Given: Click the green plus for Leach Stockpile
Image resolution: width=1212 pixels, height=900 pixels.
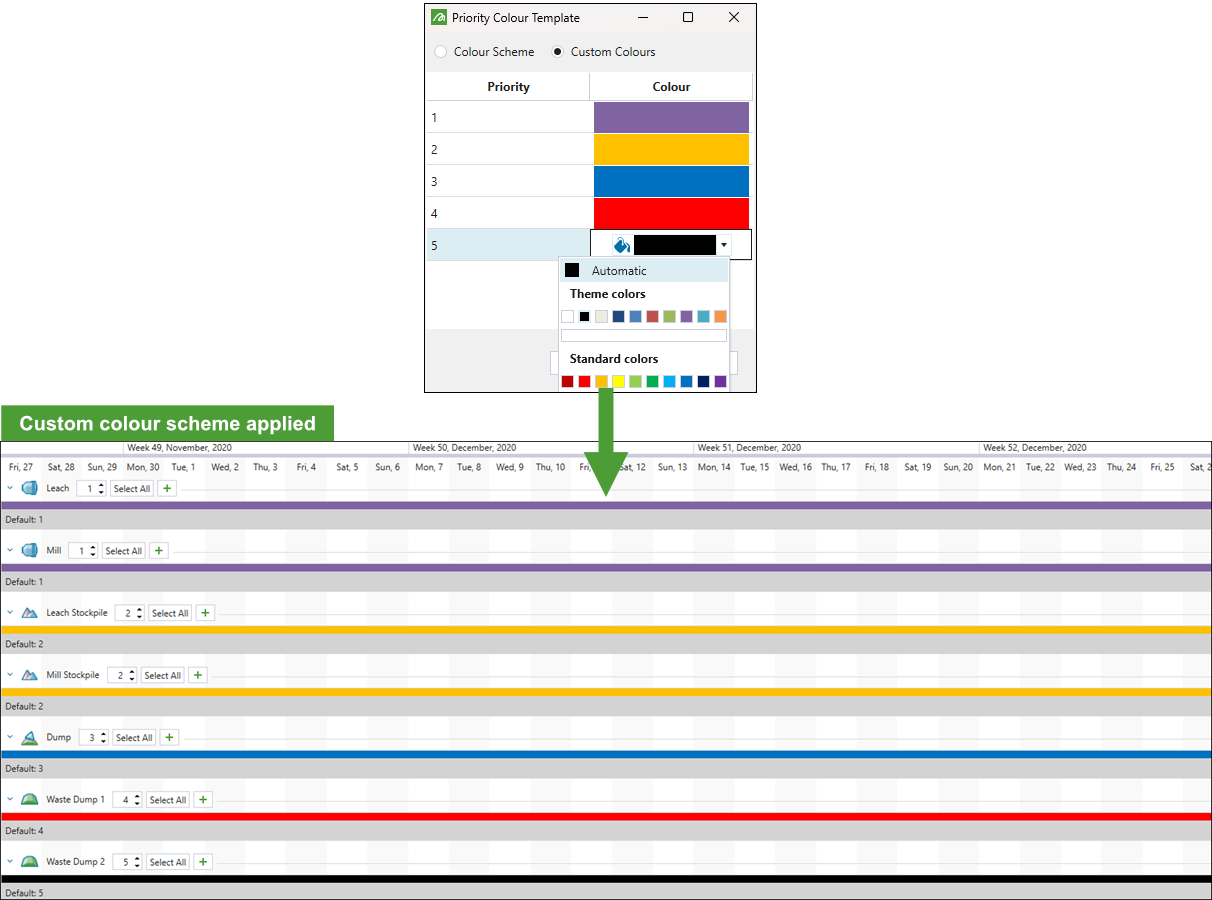Looking at the screenshot, I should [x=205, y=613].
